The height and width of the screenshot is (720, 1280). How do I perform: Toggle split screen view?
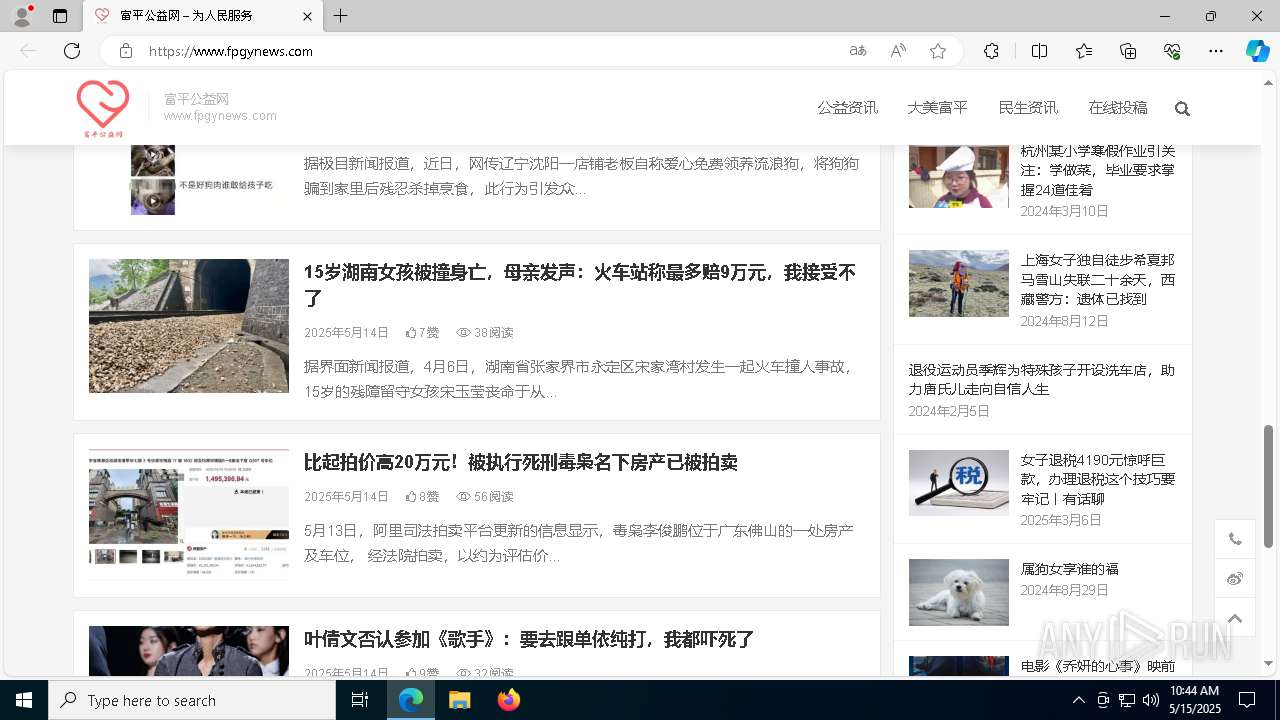point(1039,51)
